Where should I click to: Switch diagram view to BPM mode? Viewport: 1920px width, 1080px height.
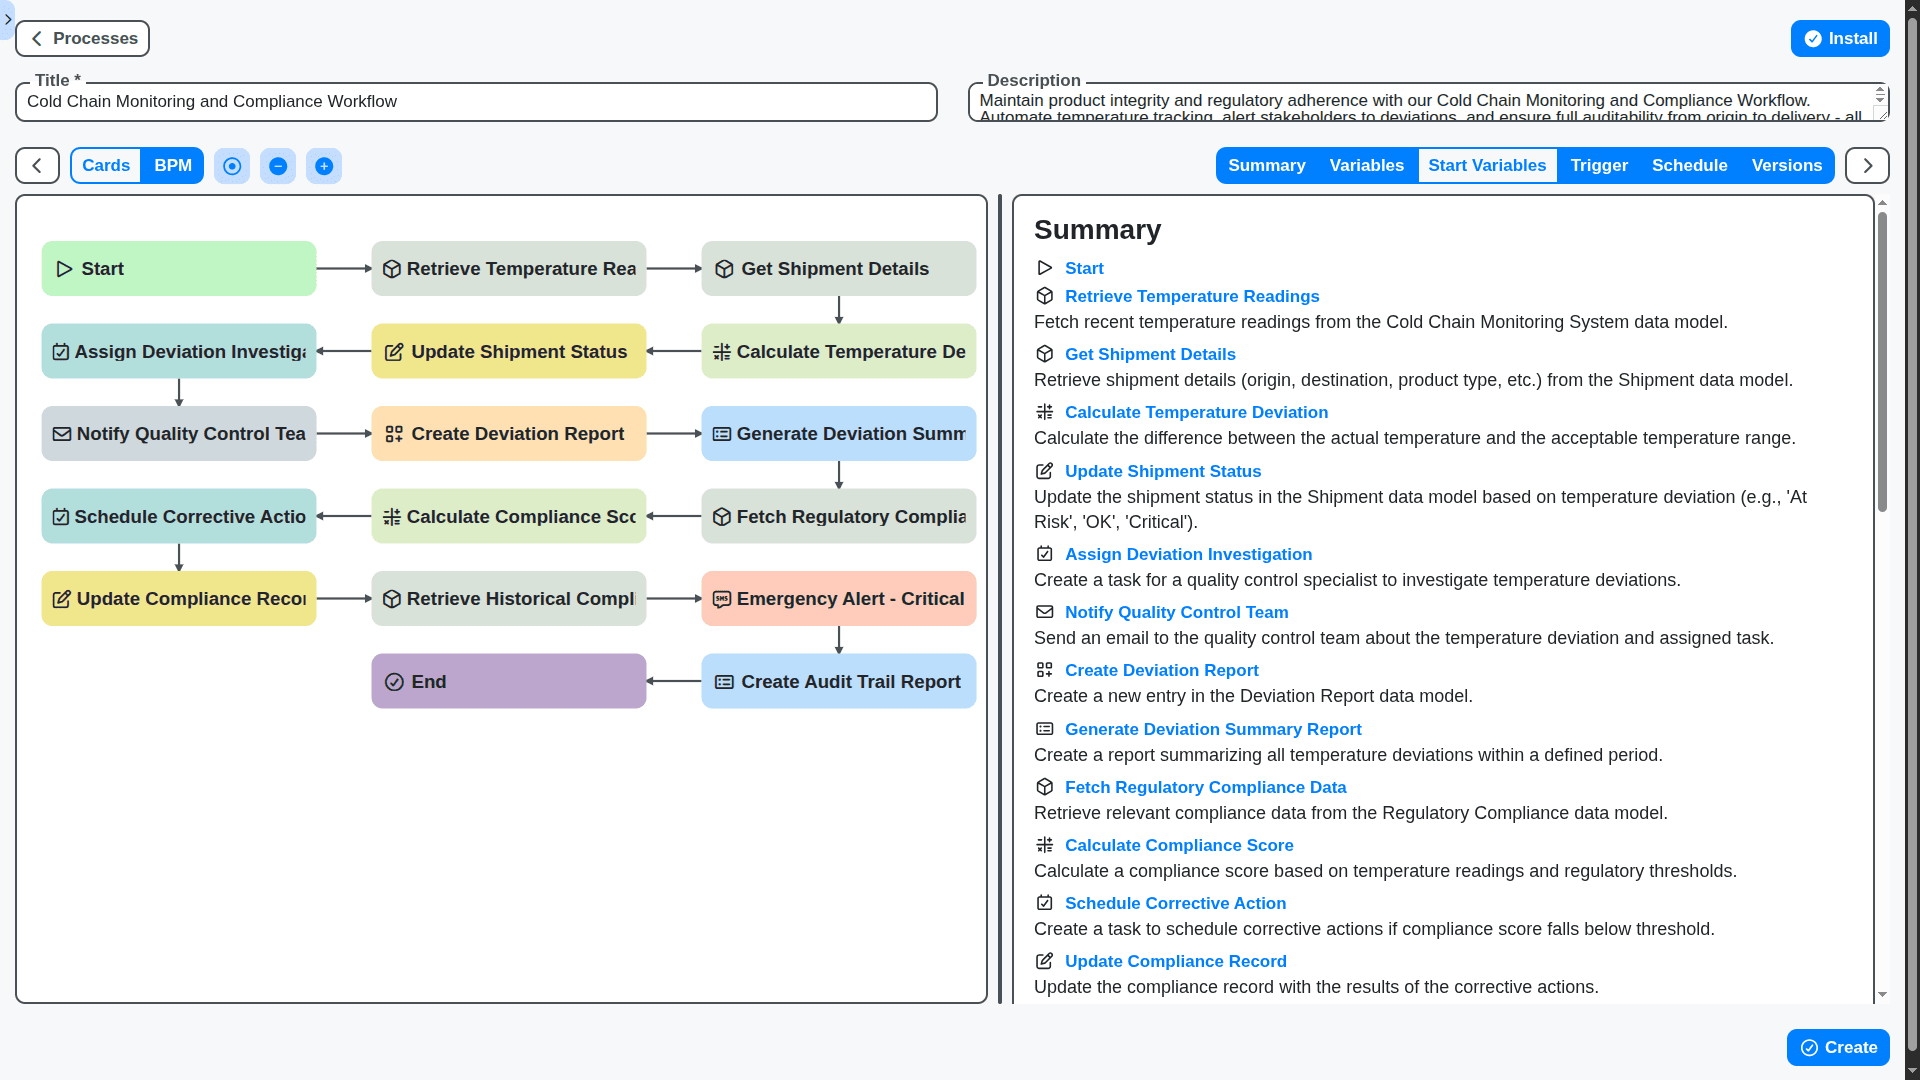tap(172, 166)
